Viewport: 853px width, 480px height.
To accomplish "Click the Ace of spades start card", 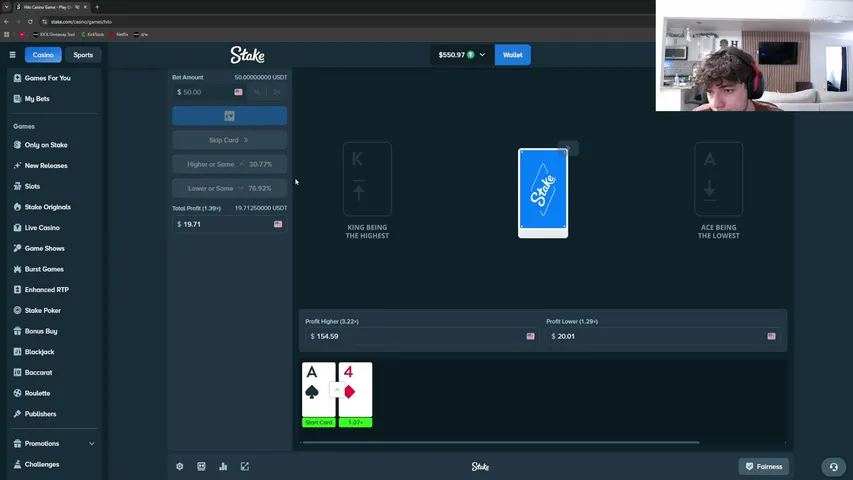I will 319,394.
